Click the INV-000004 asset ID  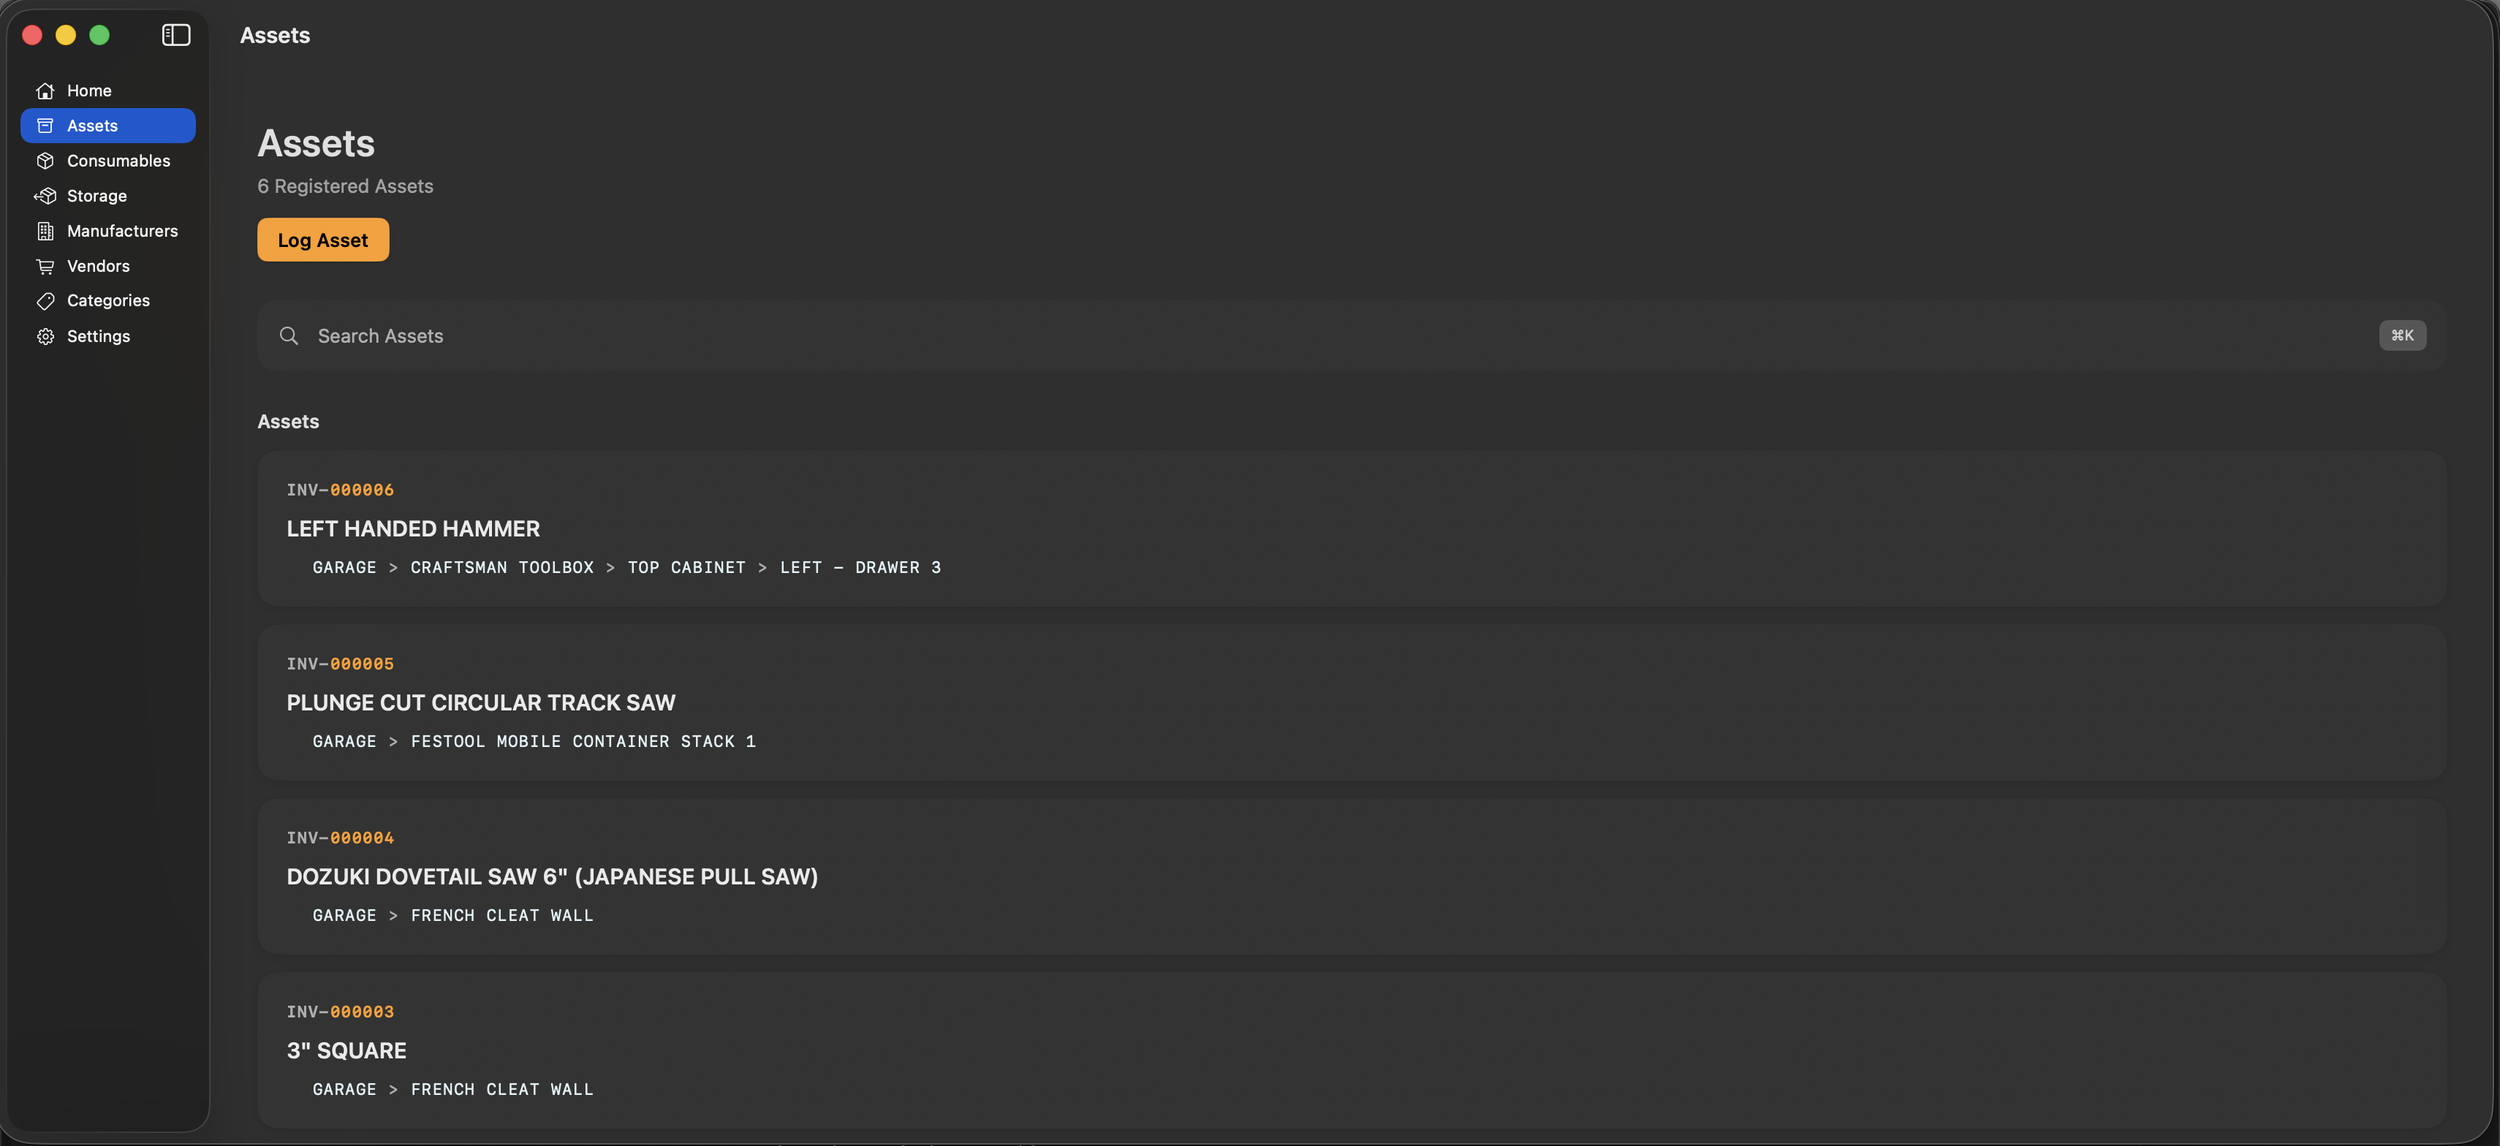tap(340, 838)
